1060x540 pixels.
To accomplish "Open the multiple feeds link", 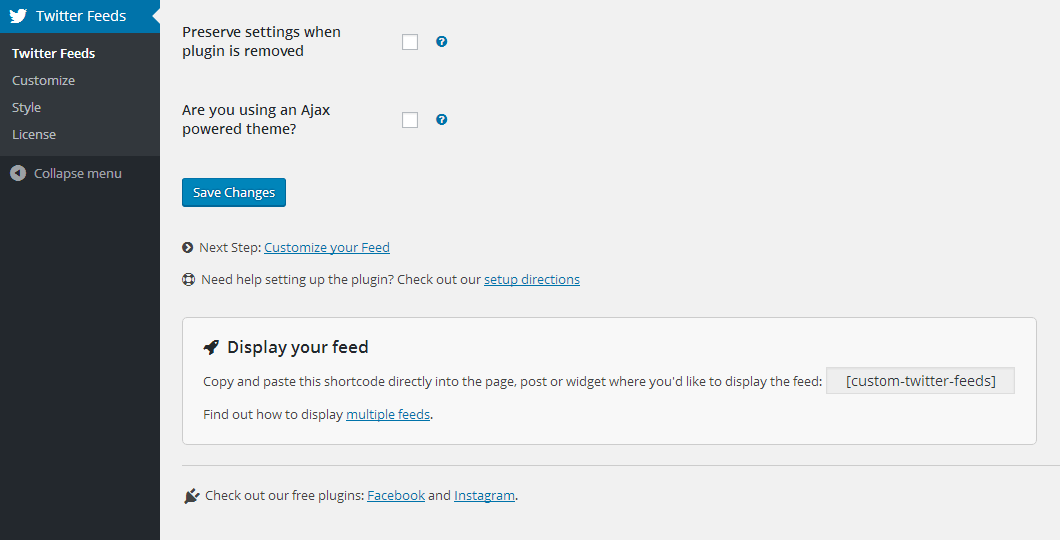I will tap(388, 414).
